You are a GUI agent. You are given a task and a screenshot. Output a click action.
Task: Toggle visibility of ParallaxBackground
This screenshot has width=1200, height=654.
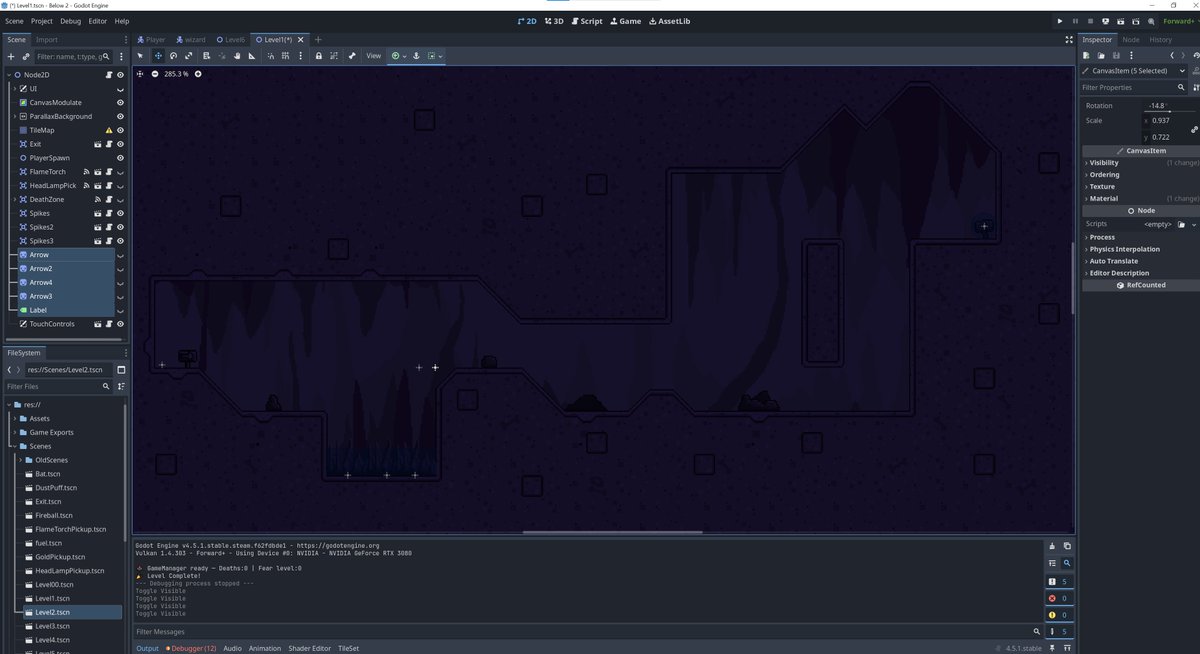click(x=120, y=116)
